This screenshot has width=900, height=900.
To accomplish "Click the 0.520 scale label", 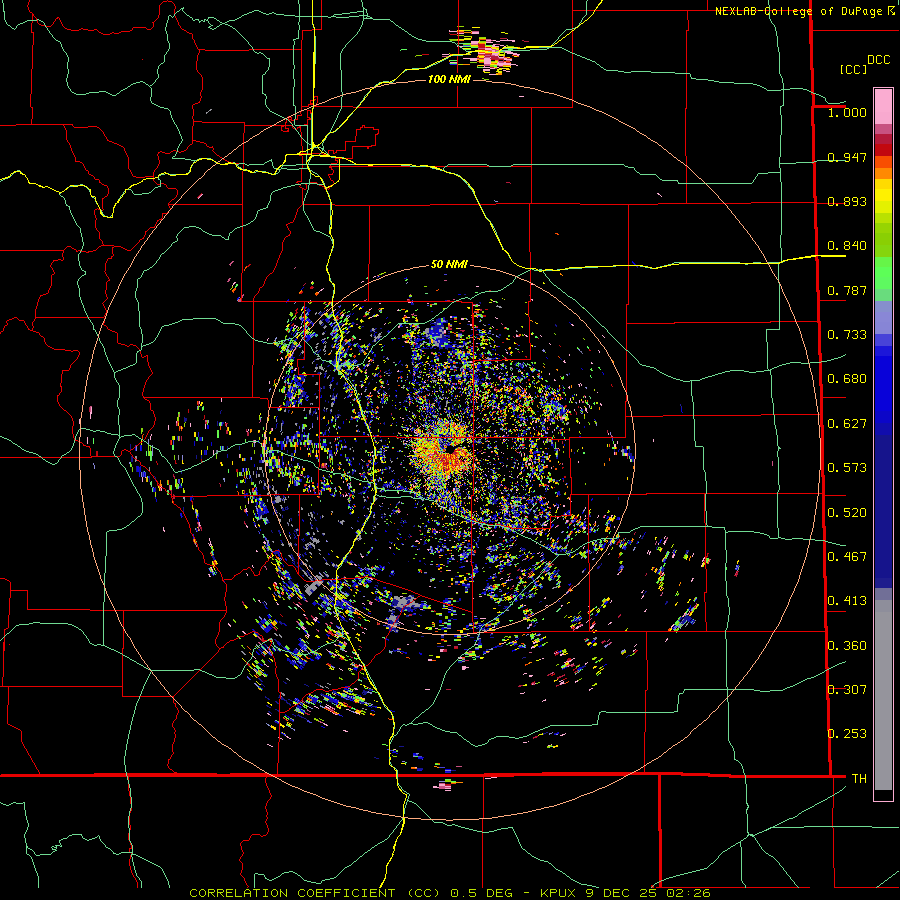I will click(x=847, y=513).
